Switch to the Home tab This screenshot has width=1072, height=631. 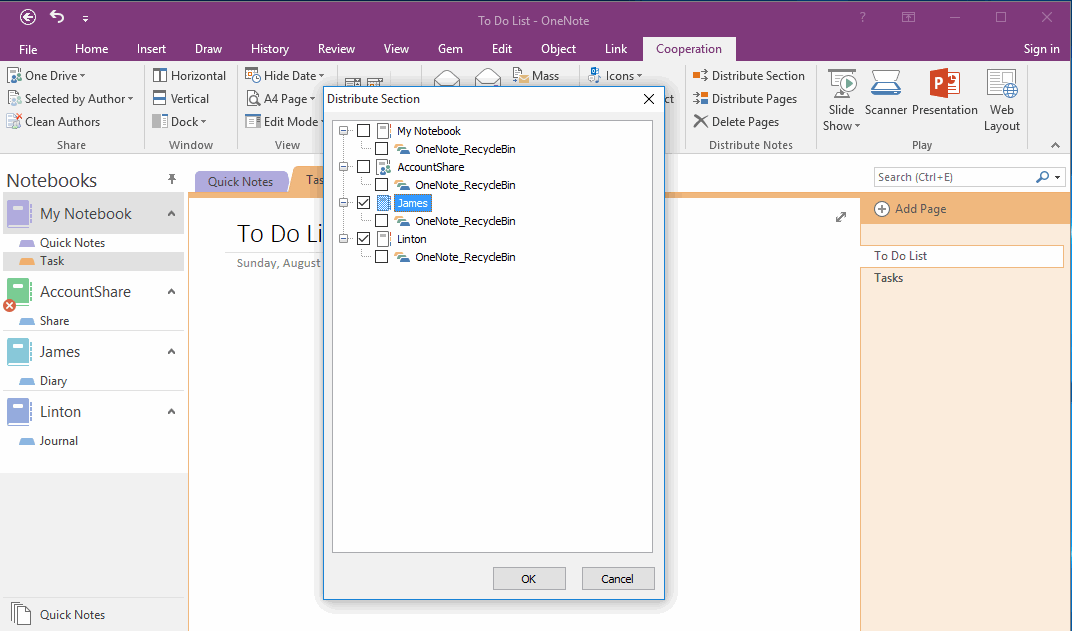point(92,49)
